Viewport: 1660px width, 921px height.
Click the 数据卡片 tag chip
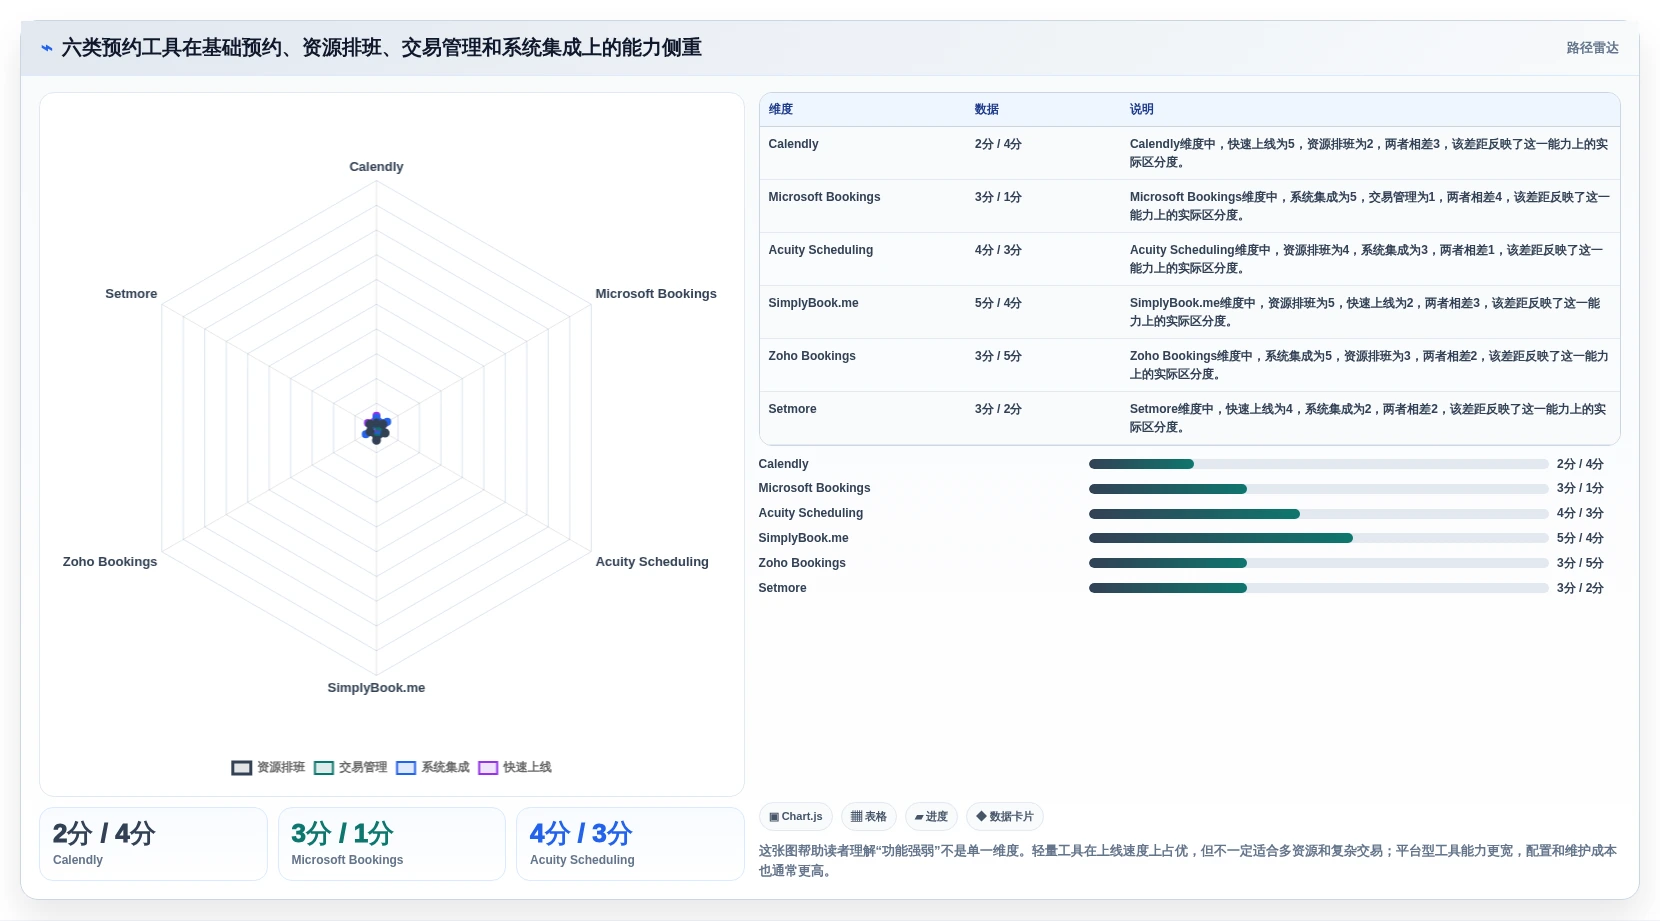[x=1005, y=817]
